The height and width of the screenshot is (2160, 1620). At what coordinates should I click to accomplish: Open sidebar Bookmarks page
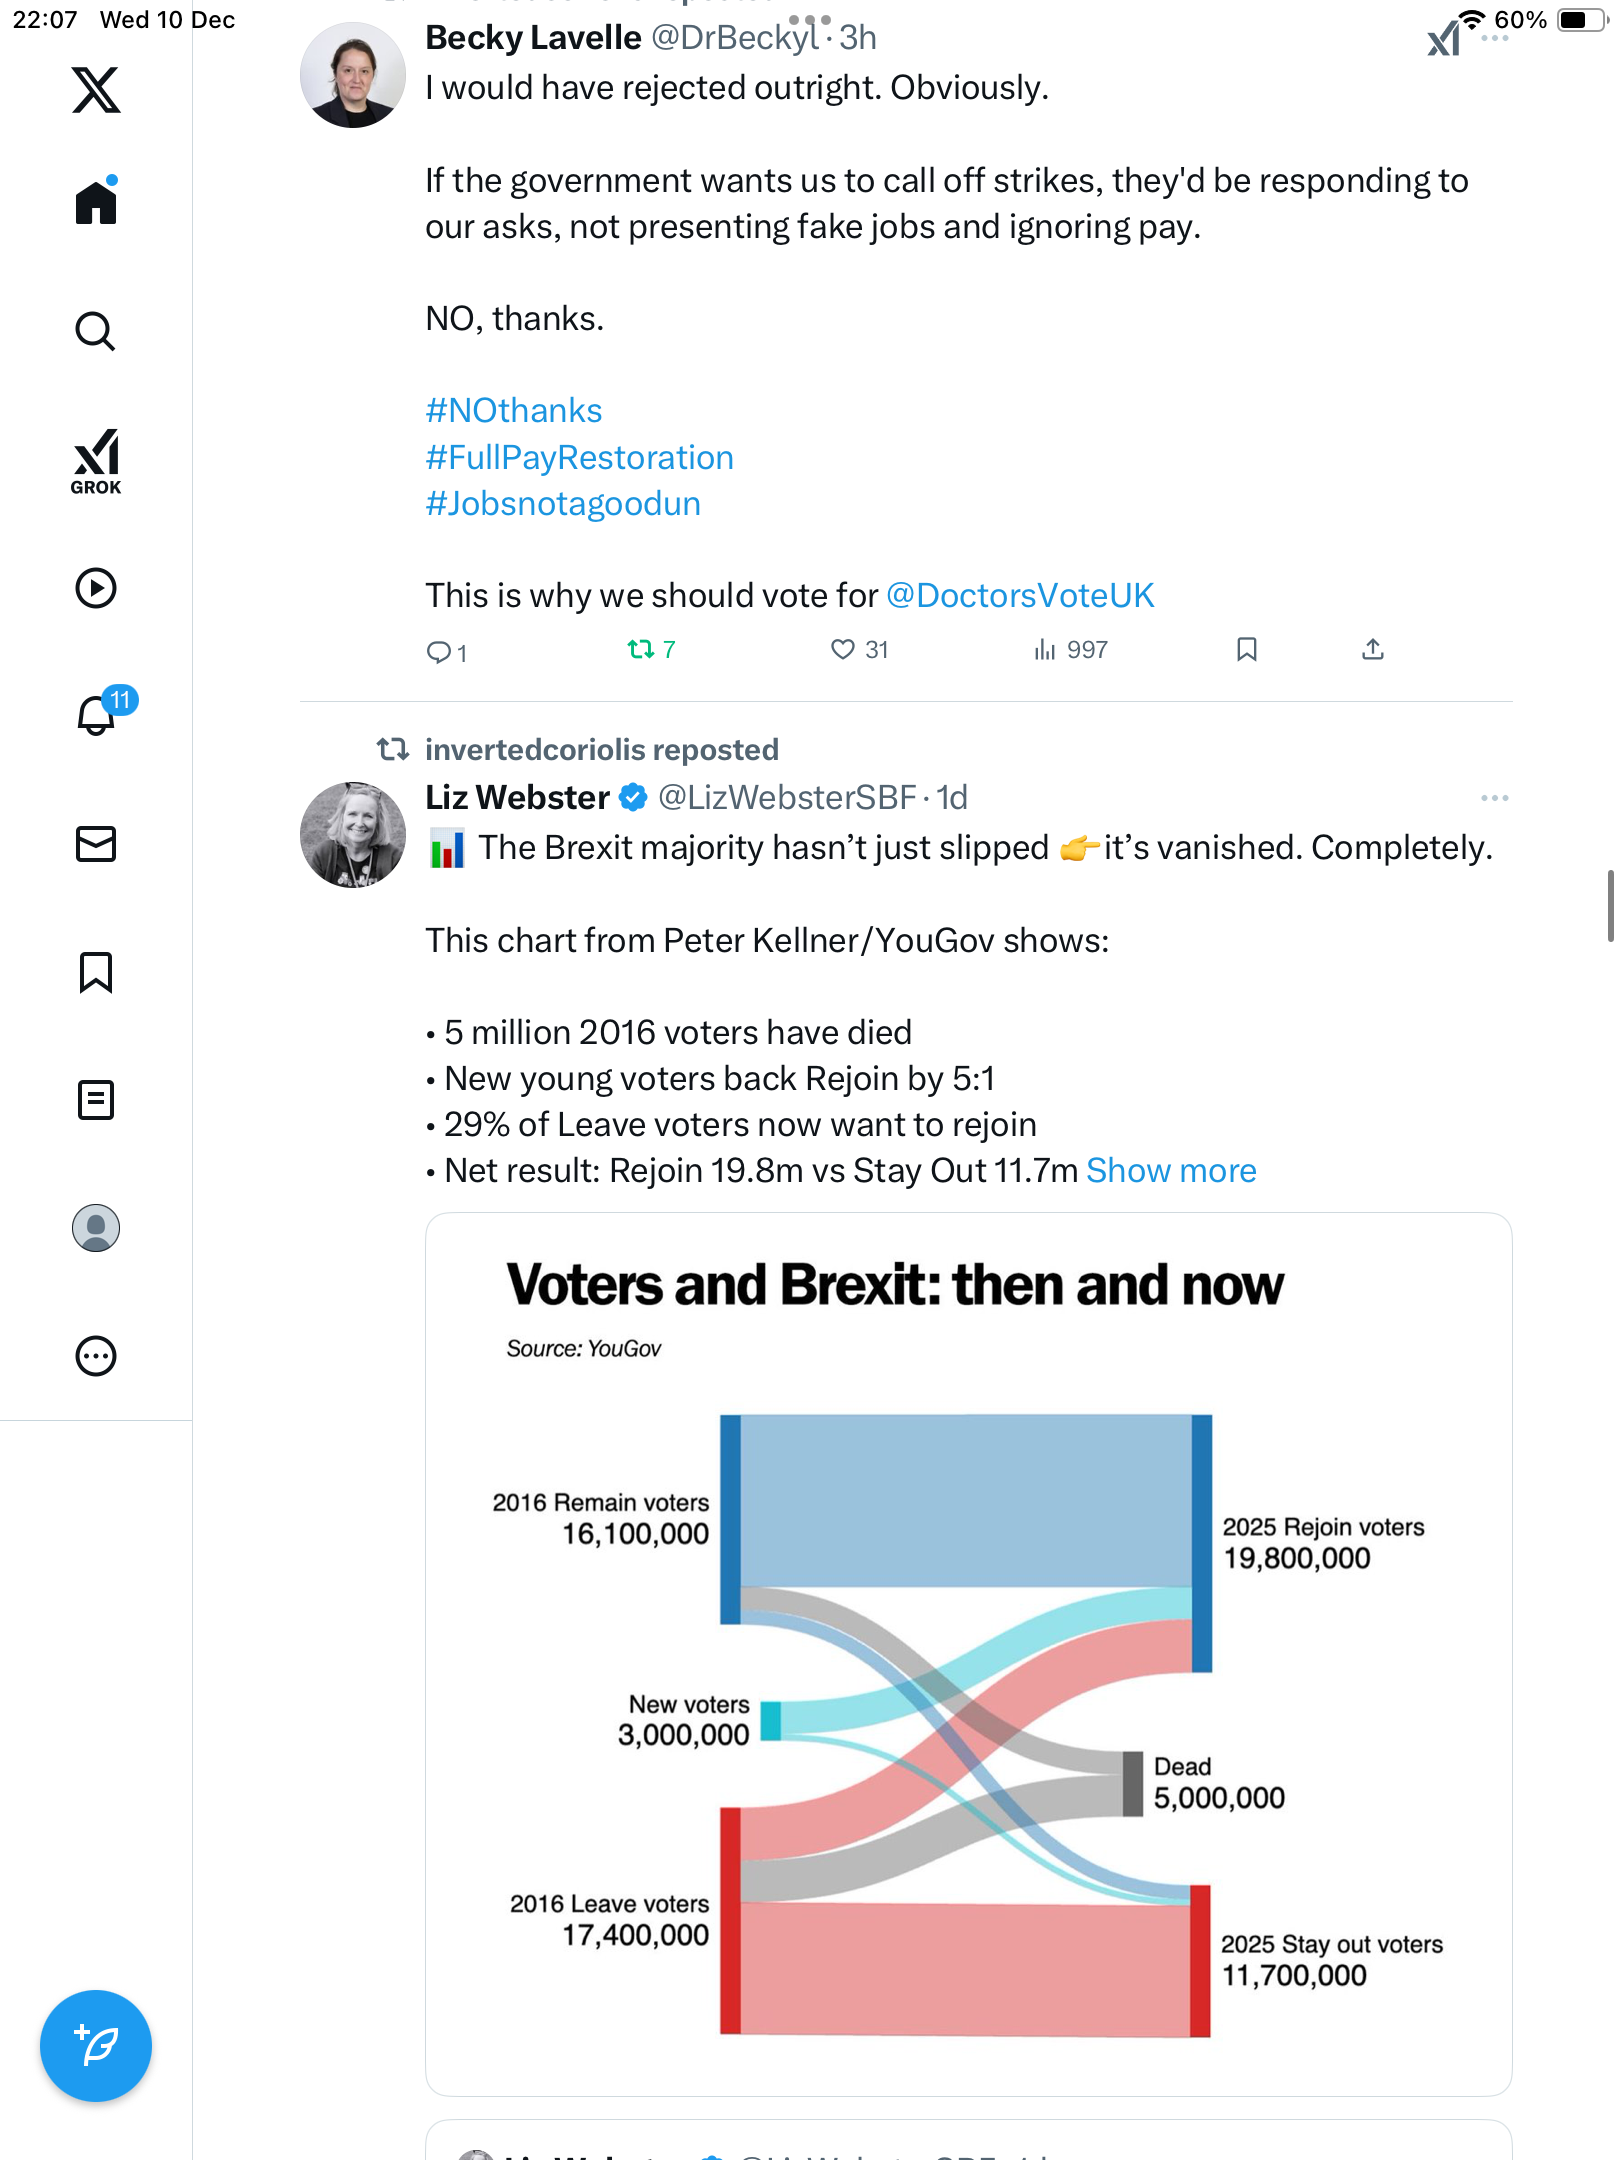[96, 972]
